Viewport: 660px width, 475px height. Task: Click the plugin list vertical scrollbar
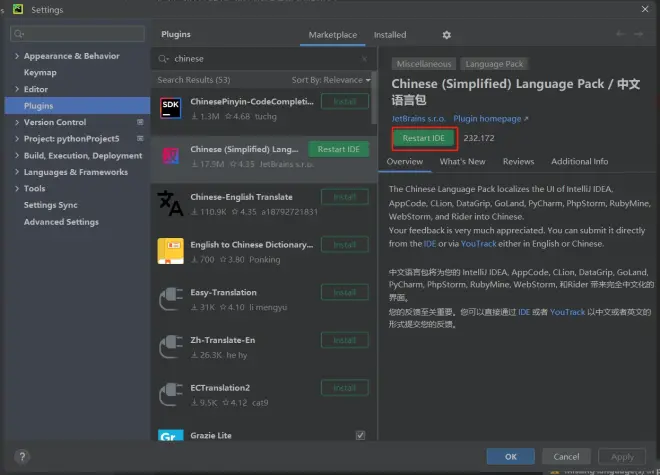[374, 98]
